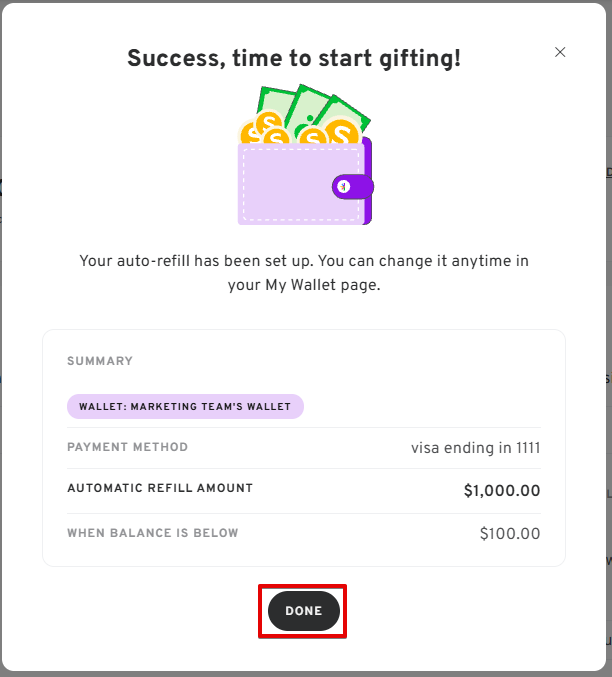Click the Success, time to start gifting heading
Screen dimensions: 612x677
pyautogui.click(x=294, y=58)
